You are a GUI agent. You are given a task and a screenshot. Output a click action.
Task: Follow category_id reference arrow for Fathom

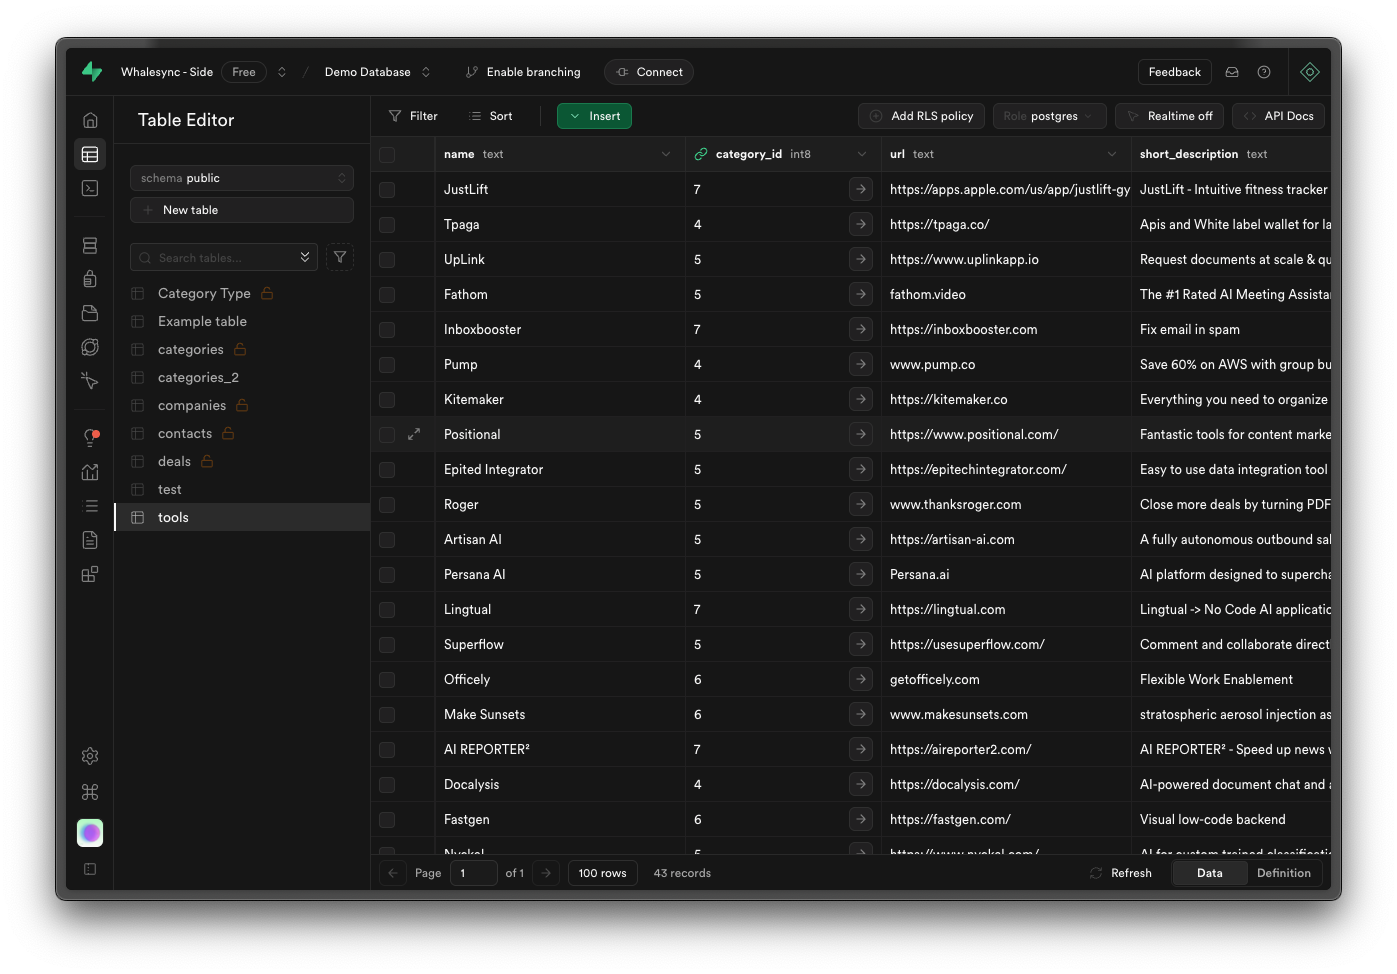click(861, 294)
